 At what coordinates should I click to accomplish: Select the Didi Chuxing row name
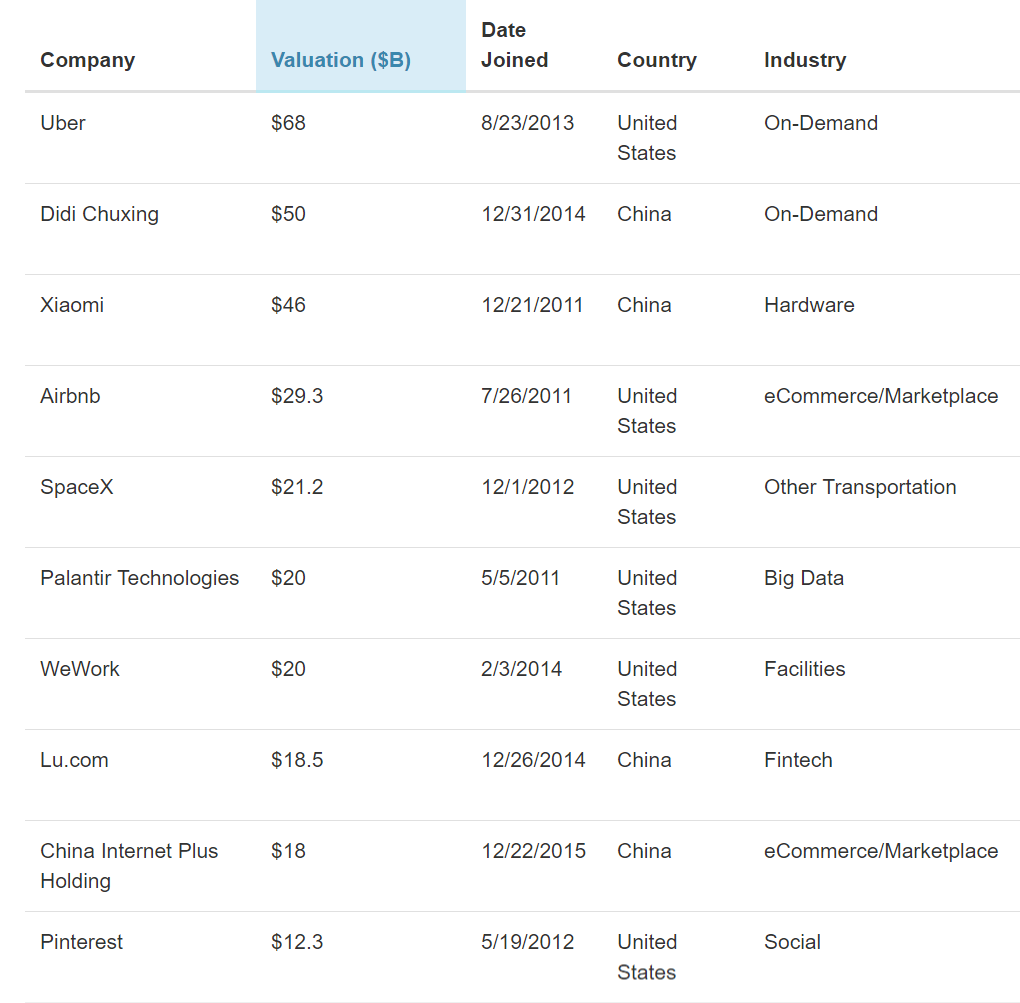pyautogui.click(x=99, y=214)
